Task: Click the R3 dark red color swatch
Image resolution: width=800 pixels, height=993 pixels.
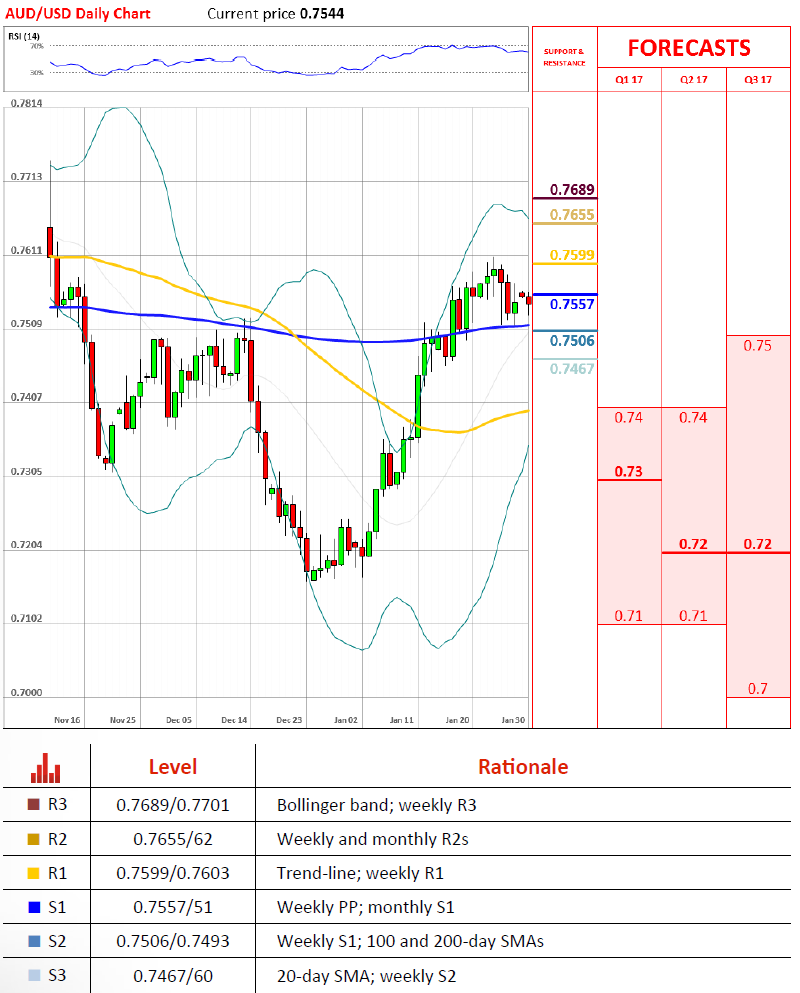Action: (34, 804)
